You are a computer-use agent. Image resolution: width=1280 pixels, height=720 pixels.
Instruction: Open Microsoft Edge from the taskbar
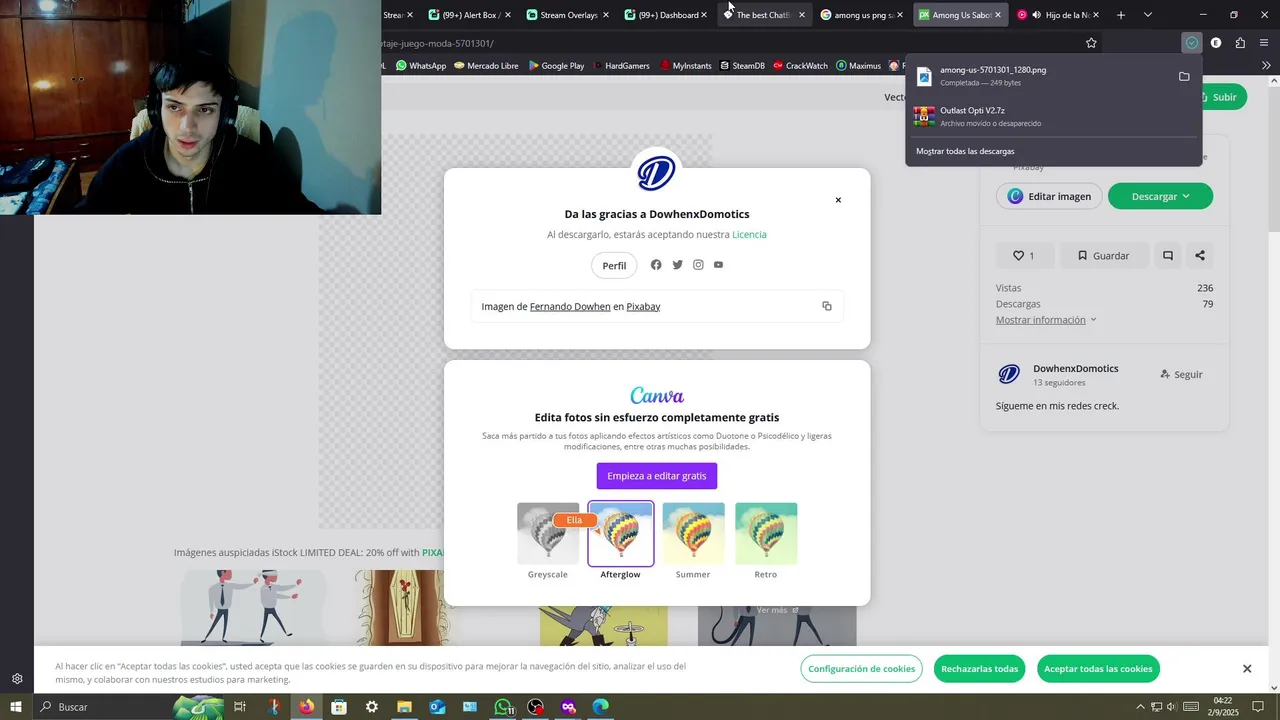(x=600, y=707)
